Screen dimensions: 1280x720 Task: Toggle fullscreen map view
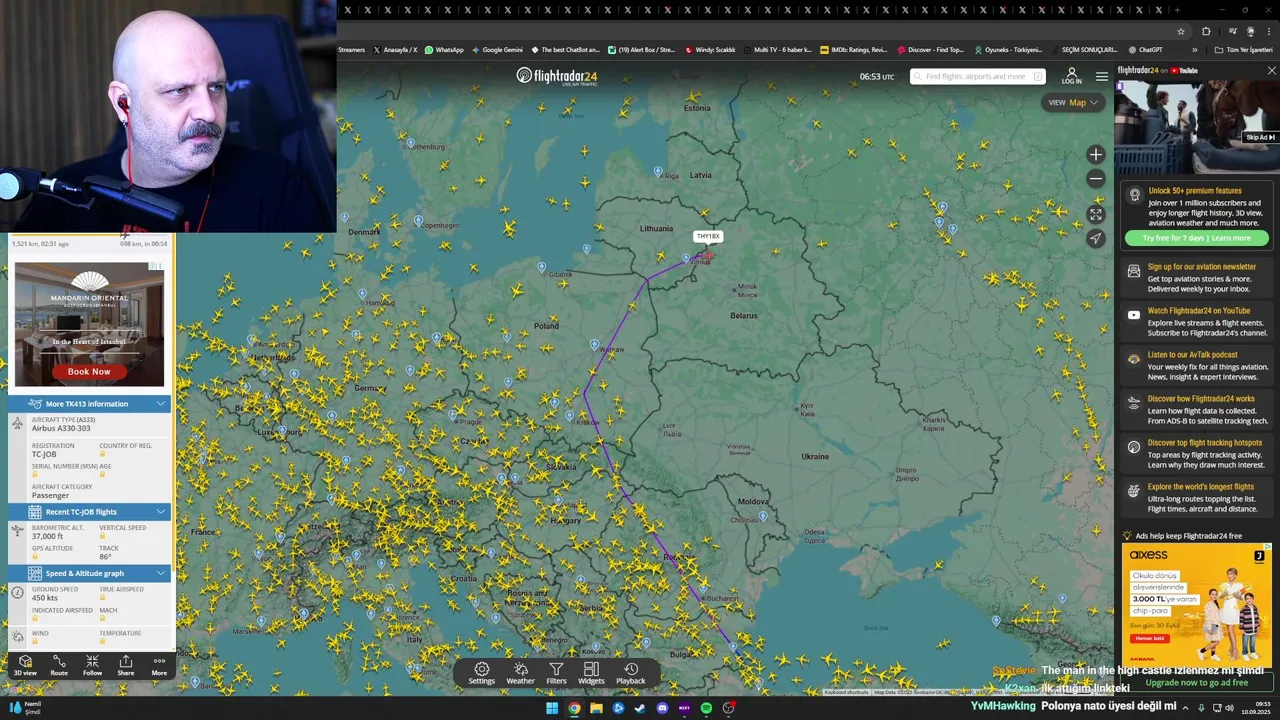(1096, 214)
